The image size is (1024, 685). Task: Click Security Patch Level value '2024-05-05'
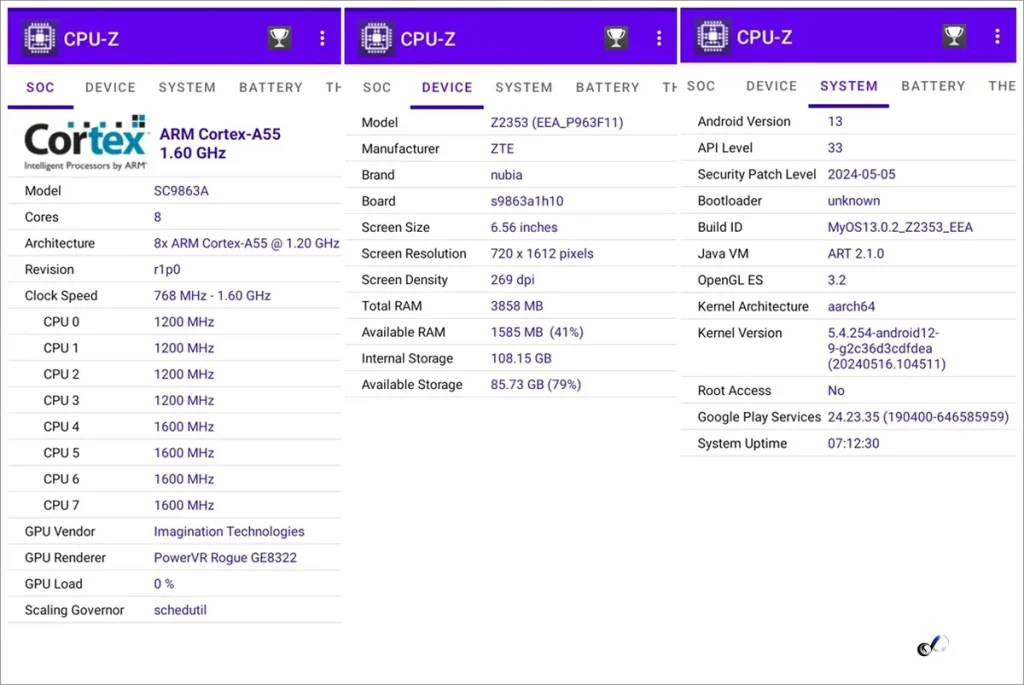pos(861,174)
